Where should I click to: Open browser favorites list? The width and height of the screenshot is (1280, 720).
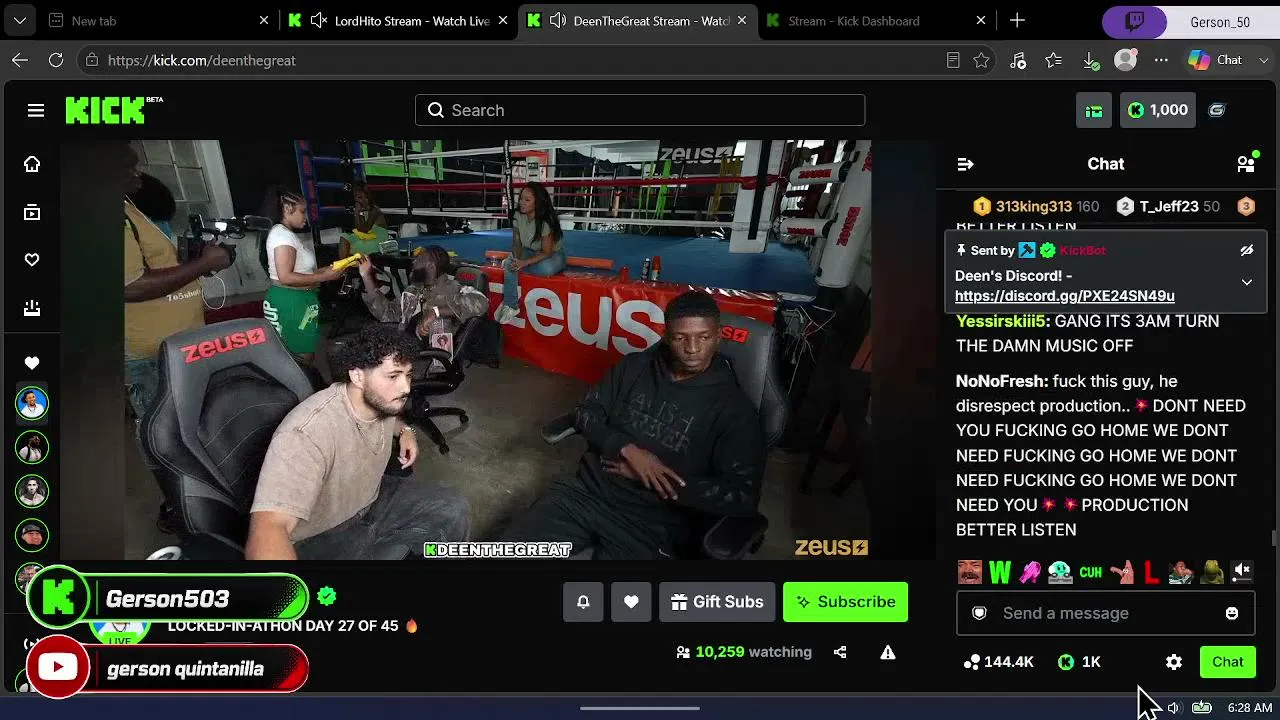1054,60
